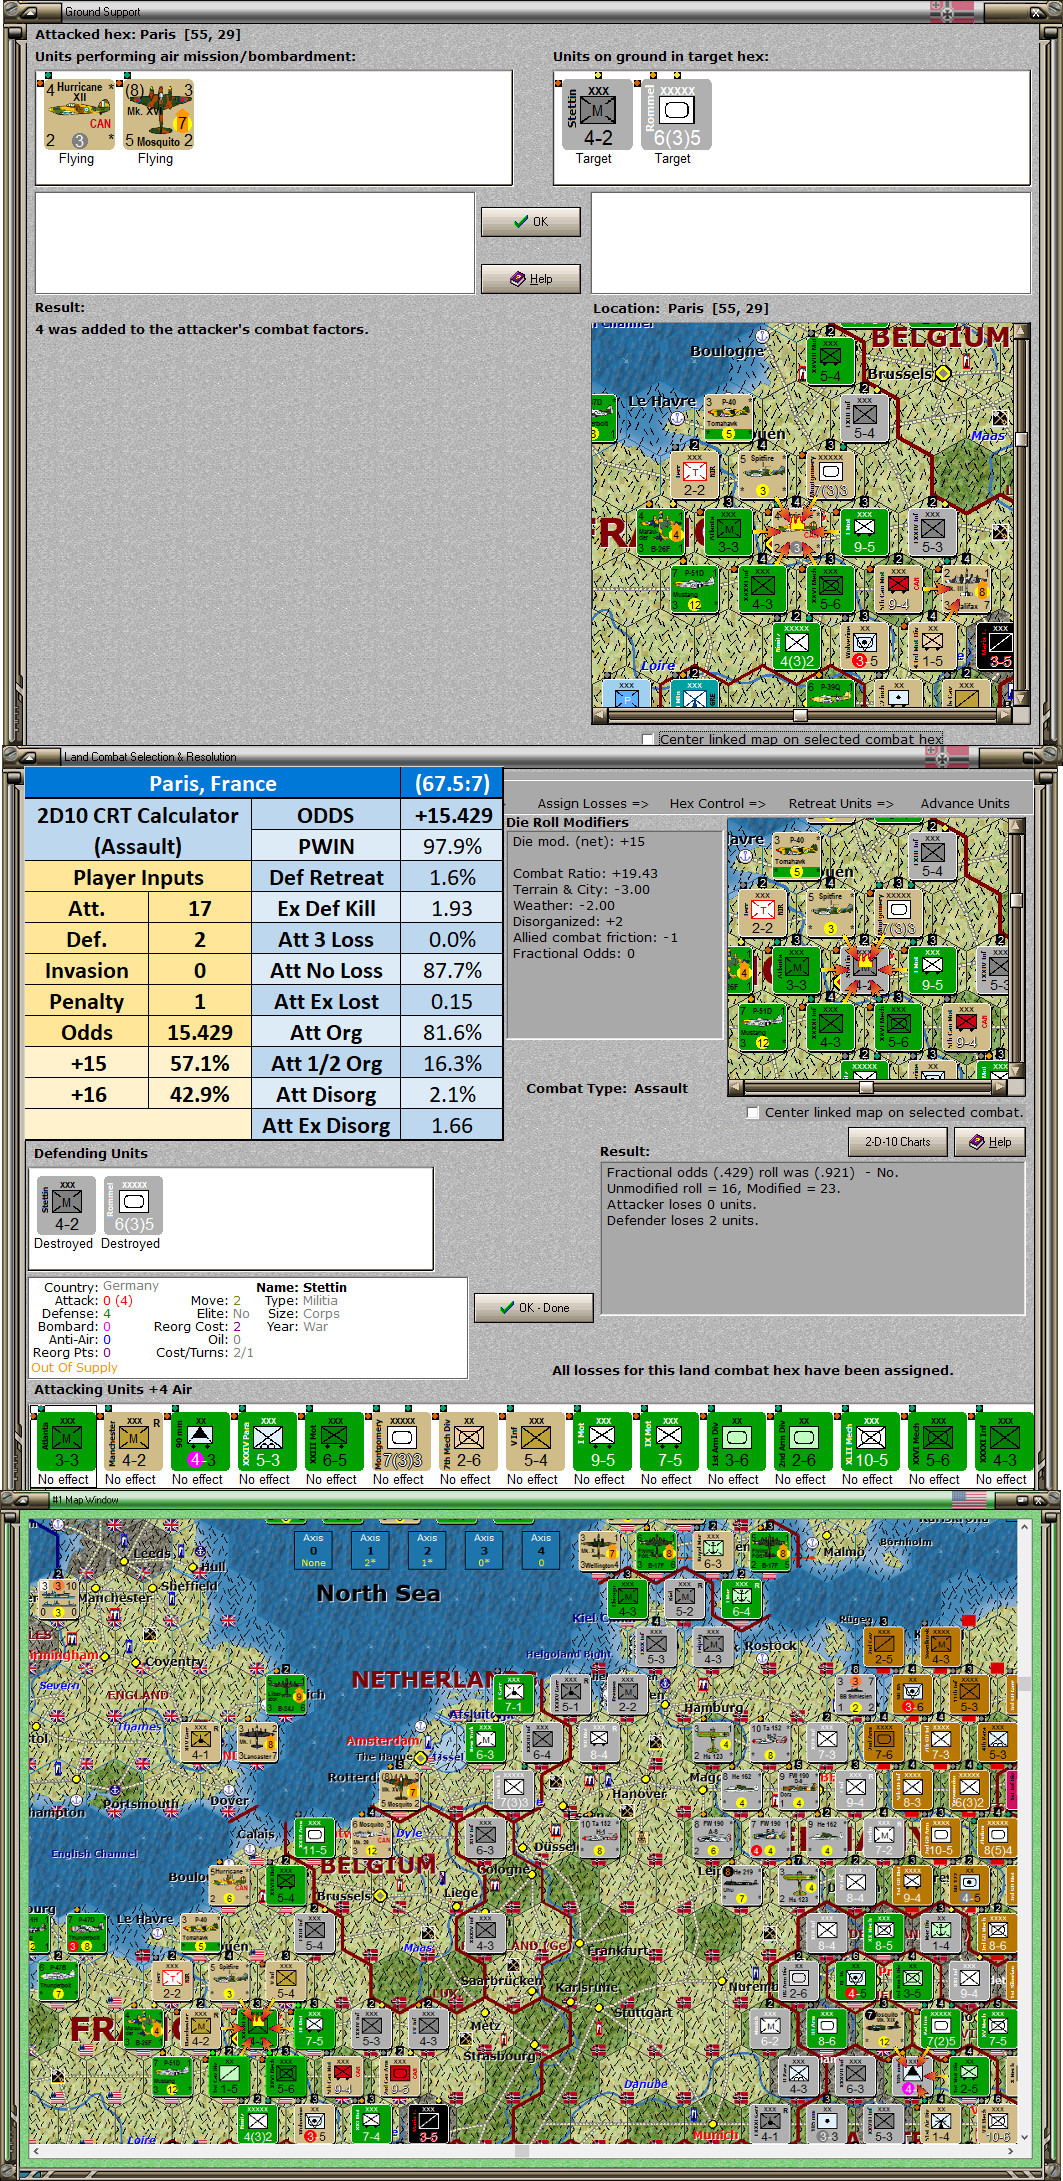
Task: Click US flag icon in Map Window title bar
Action: (968, 1499)
